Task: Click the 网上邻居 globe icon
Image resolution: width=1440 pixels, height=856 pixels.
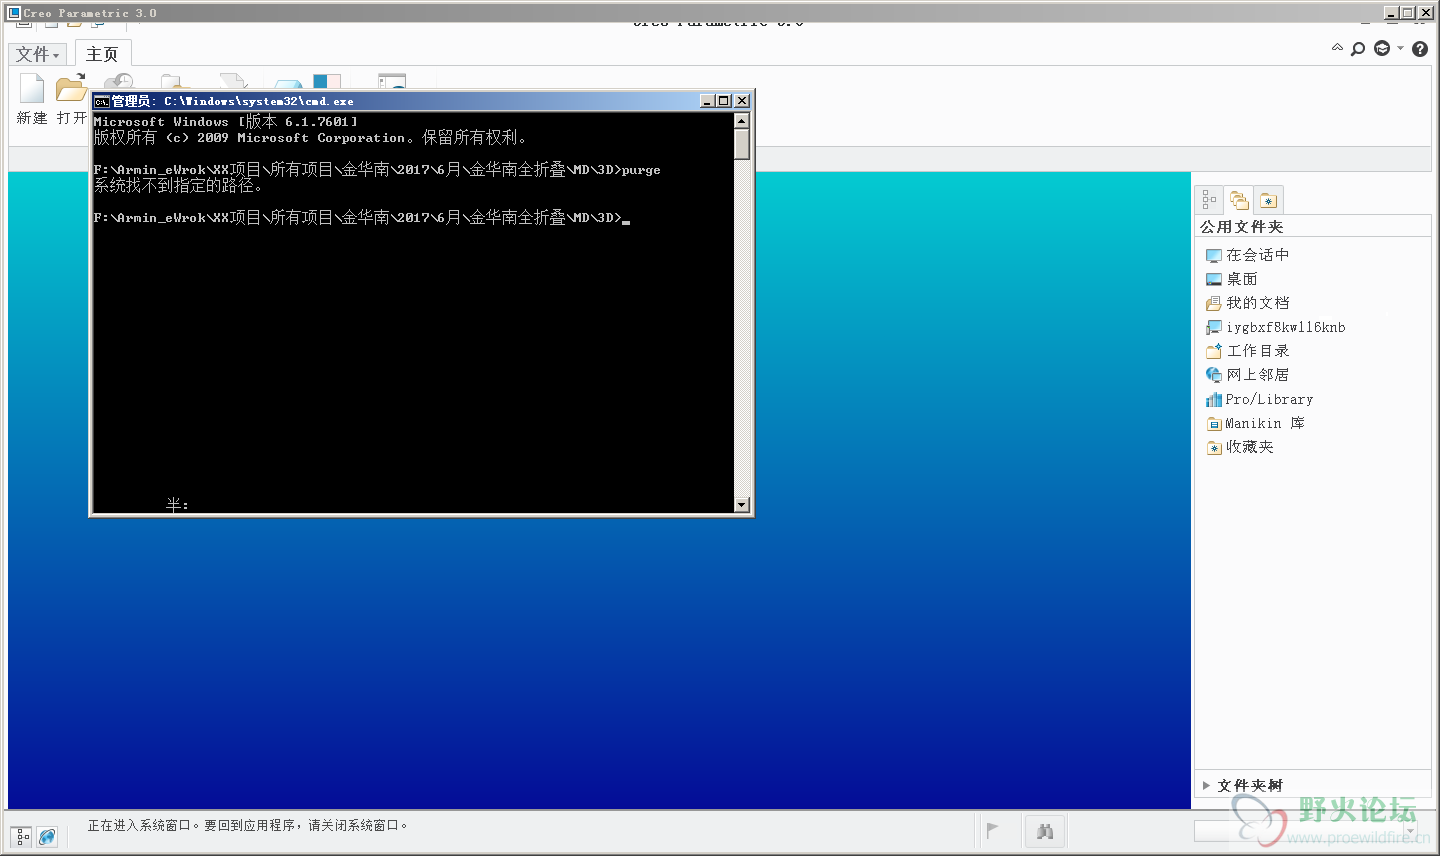Action: pos(1214,375)
